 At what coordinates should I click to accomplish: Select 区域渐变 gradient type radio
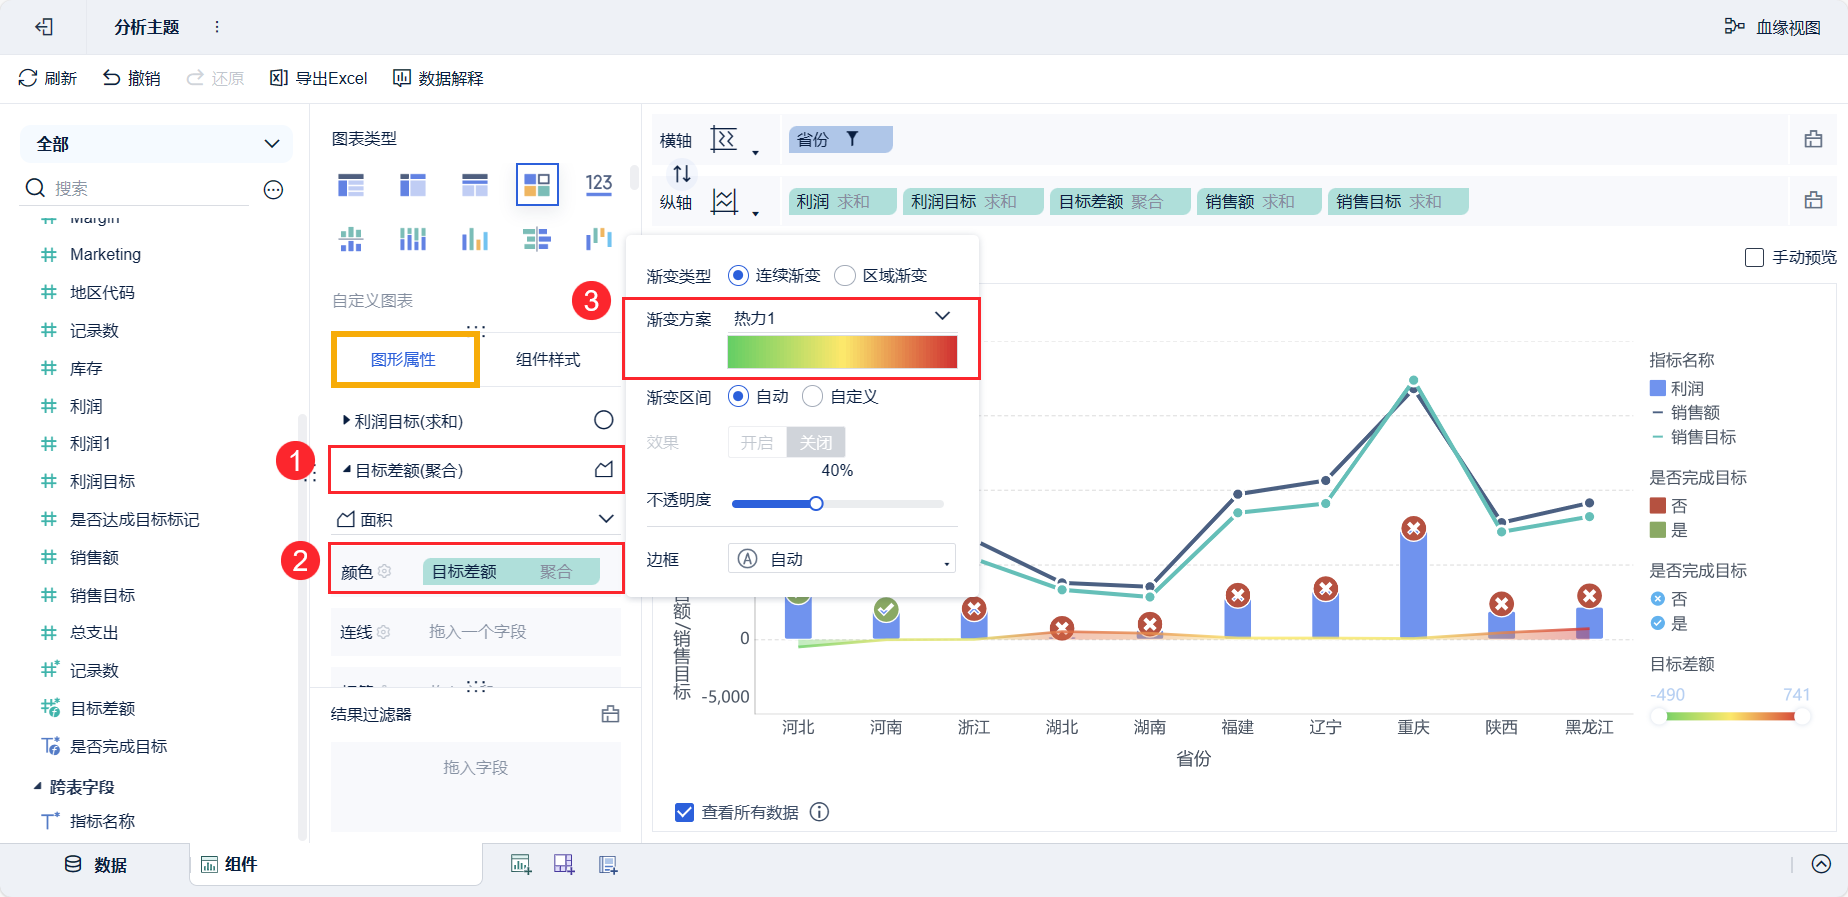[845, 275]
